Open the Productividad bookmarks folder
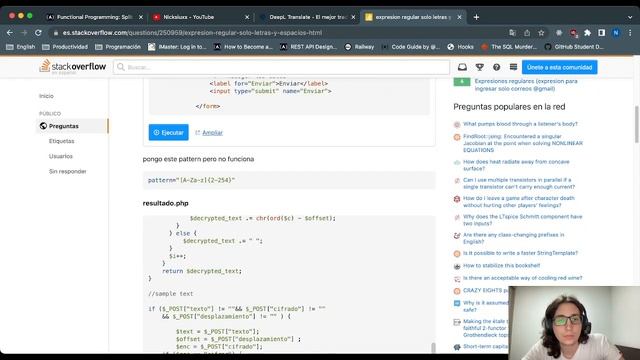The image size is (640, 360). click(65, 47)
